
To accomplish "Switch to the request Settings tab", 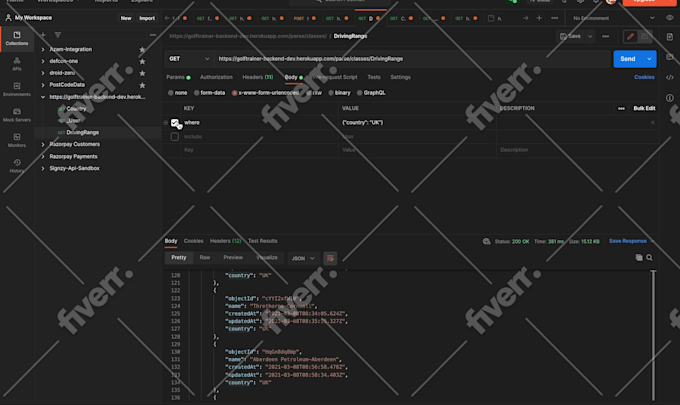I will tap(400, 77).
